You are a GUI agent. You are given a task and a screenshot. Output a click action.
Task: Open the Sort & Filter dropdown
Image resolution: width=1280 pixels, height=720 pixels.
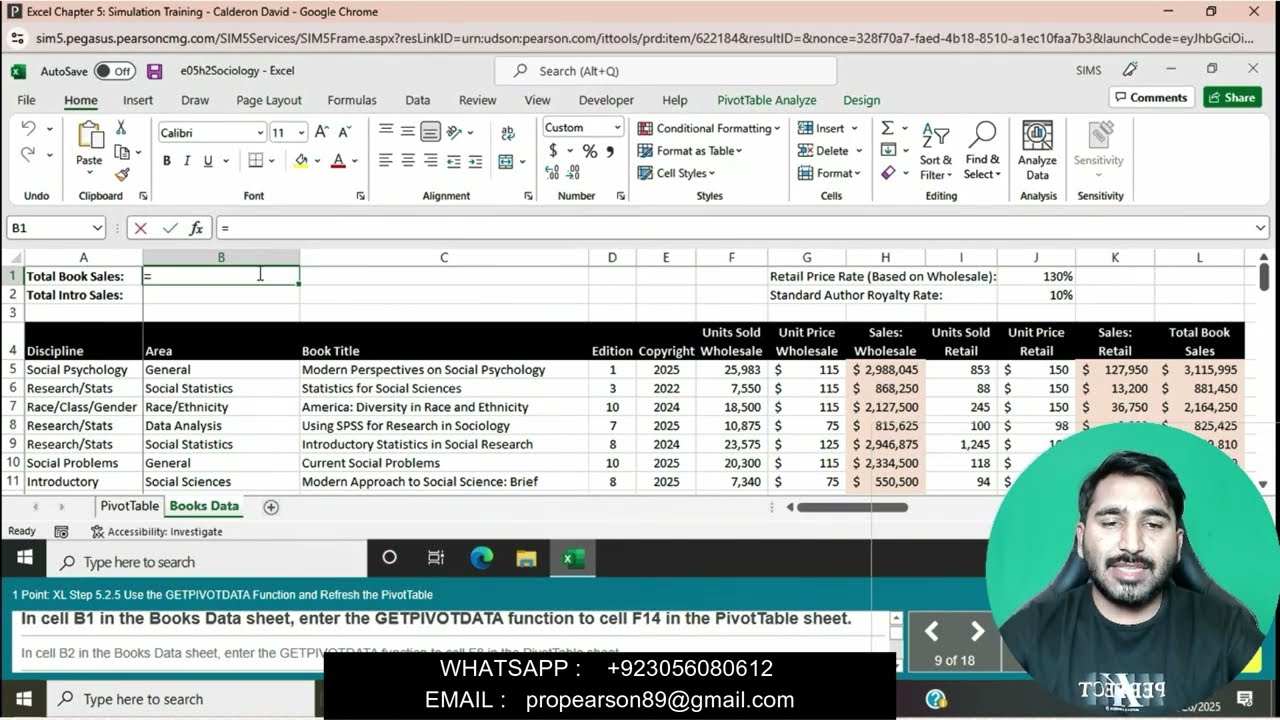(x=936, y=150)
